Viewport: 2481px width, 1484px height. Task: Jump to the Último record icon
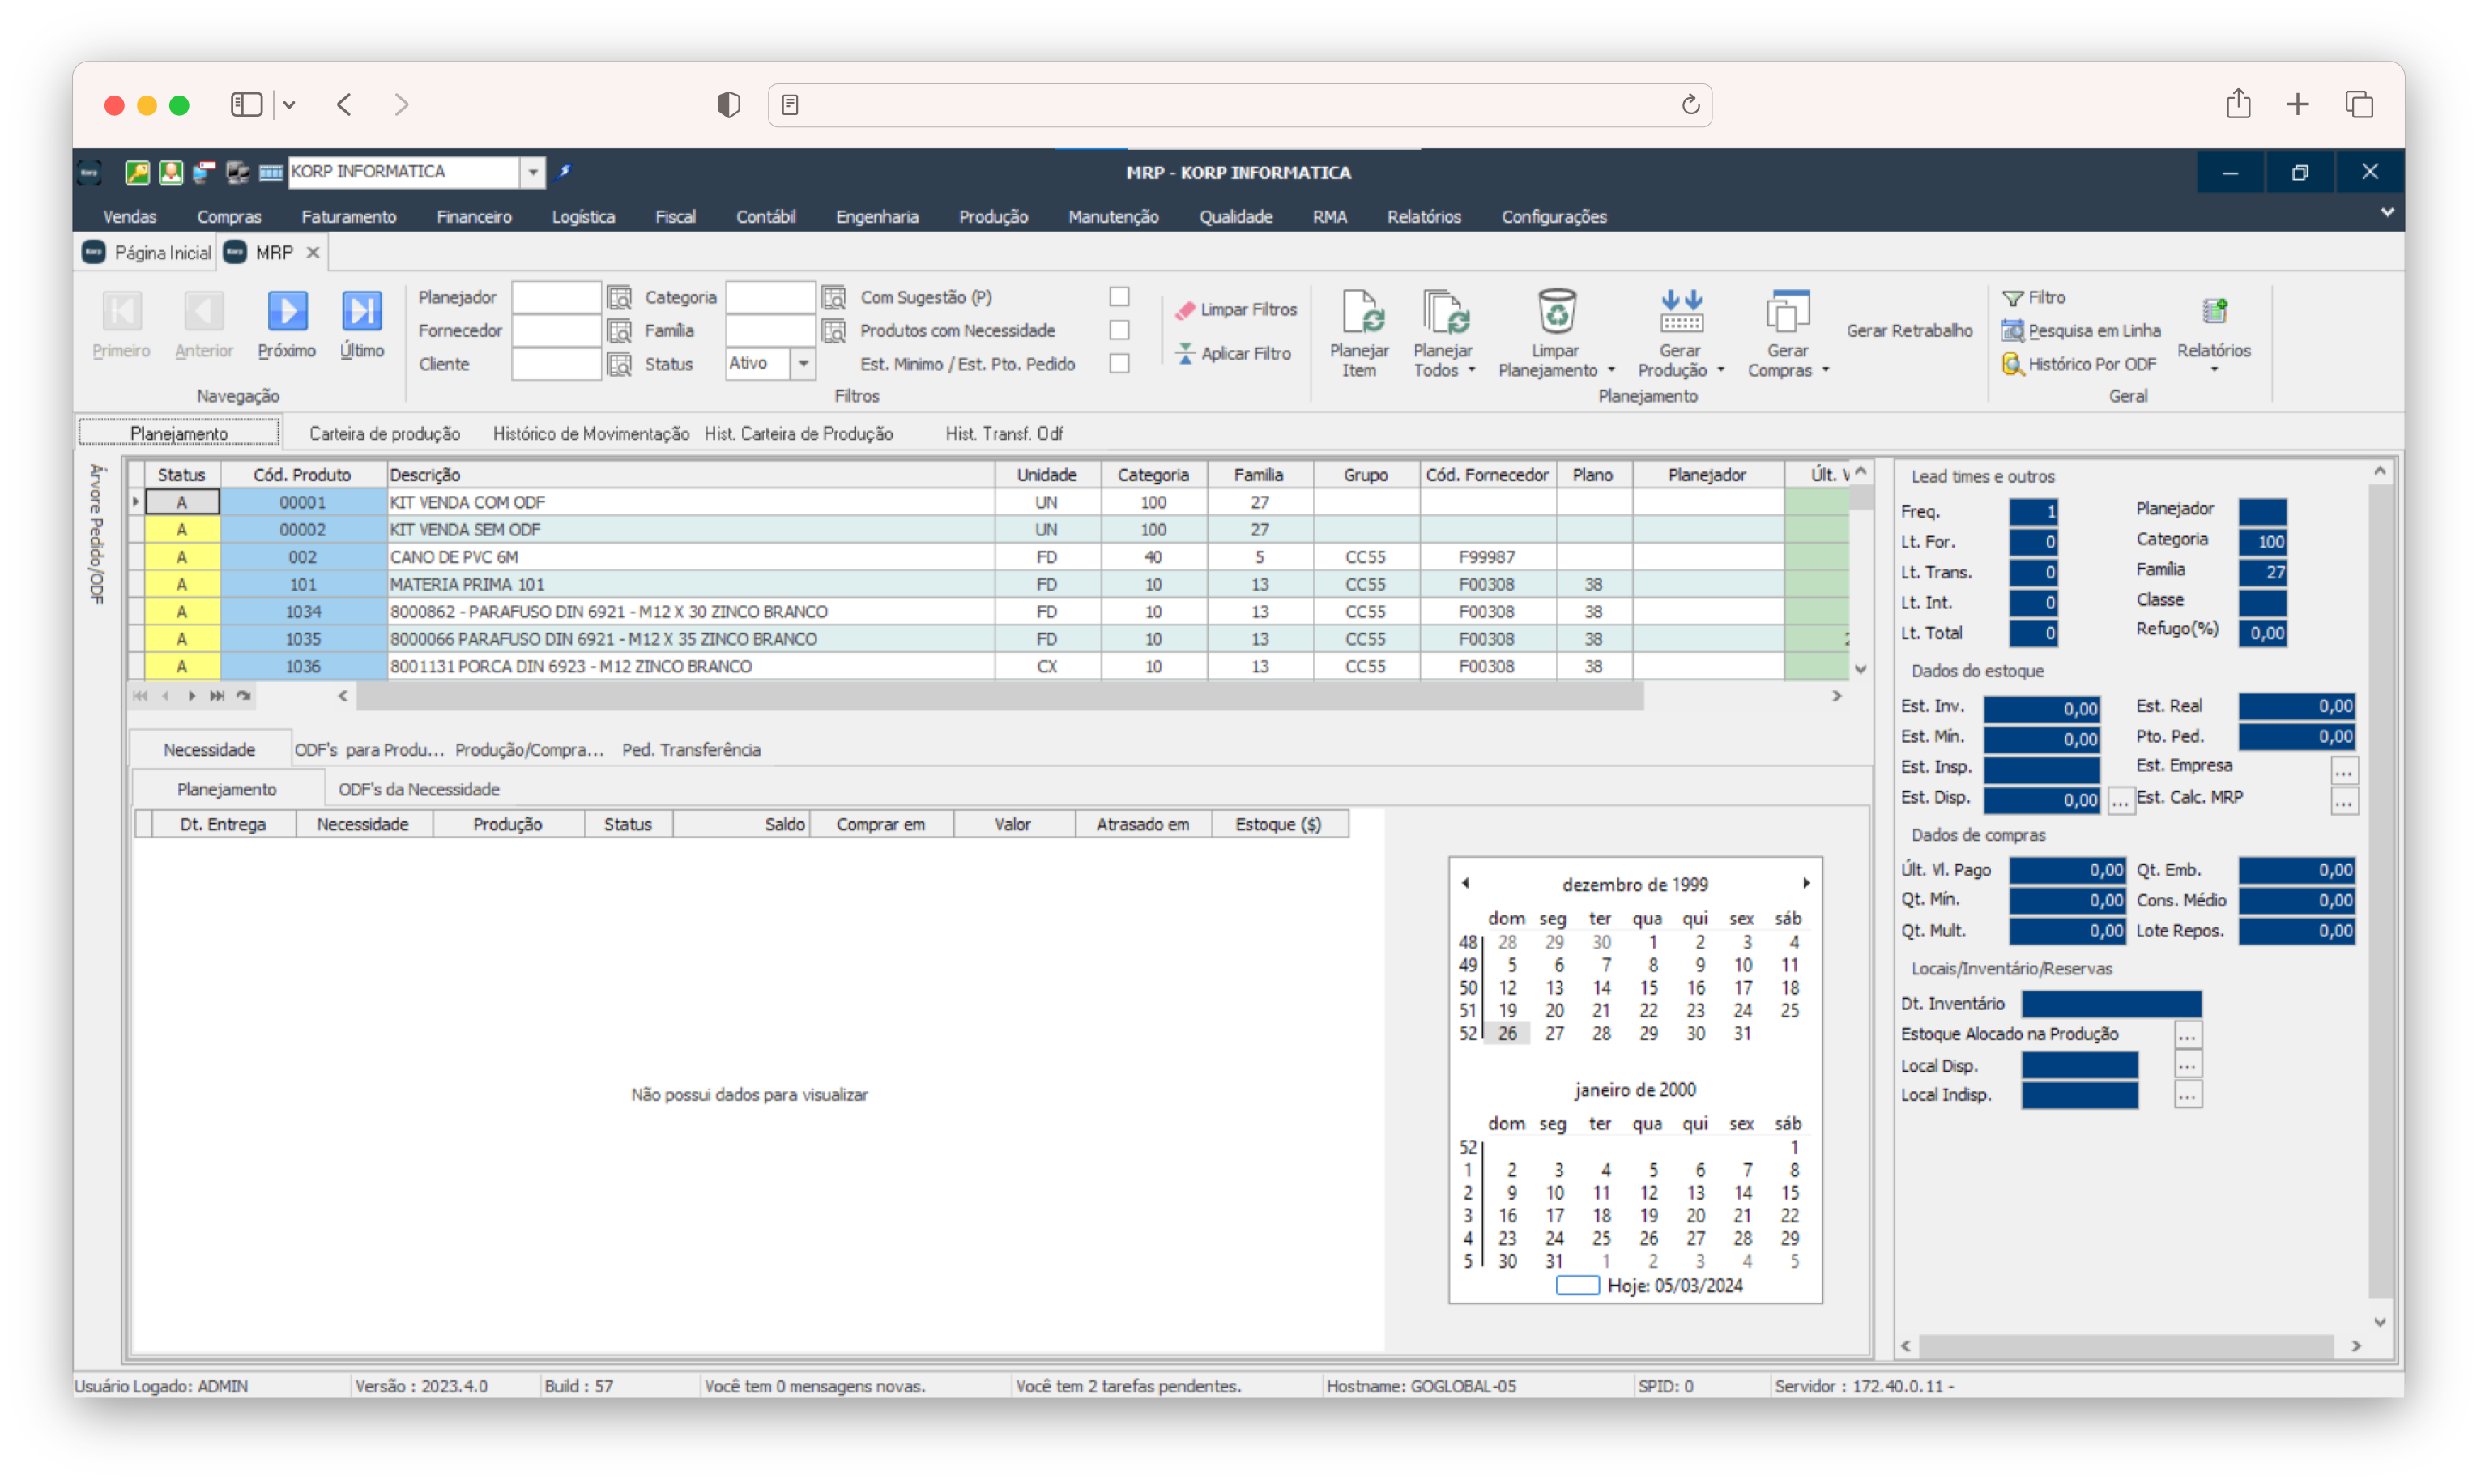[x=362, y=311]
